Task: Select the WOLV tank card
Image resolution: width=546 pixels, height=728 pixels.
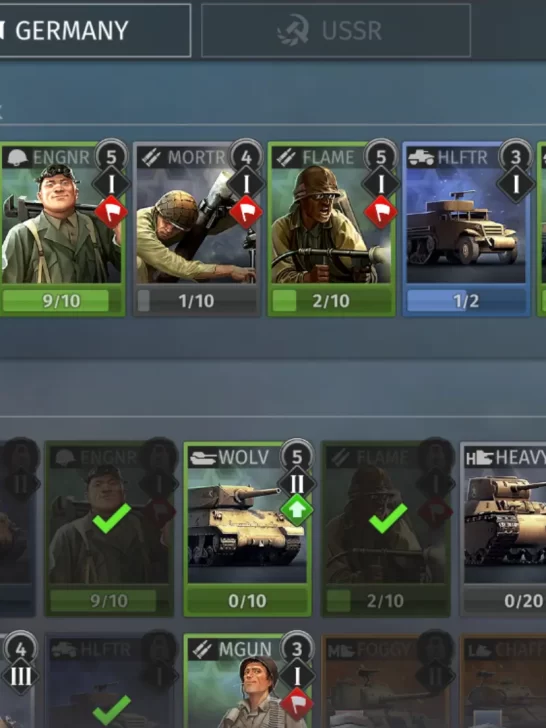Action: (x=247, y=529)
